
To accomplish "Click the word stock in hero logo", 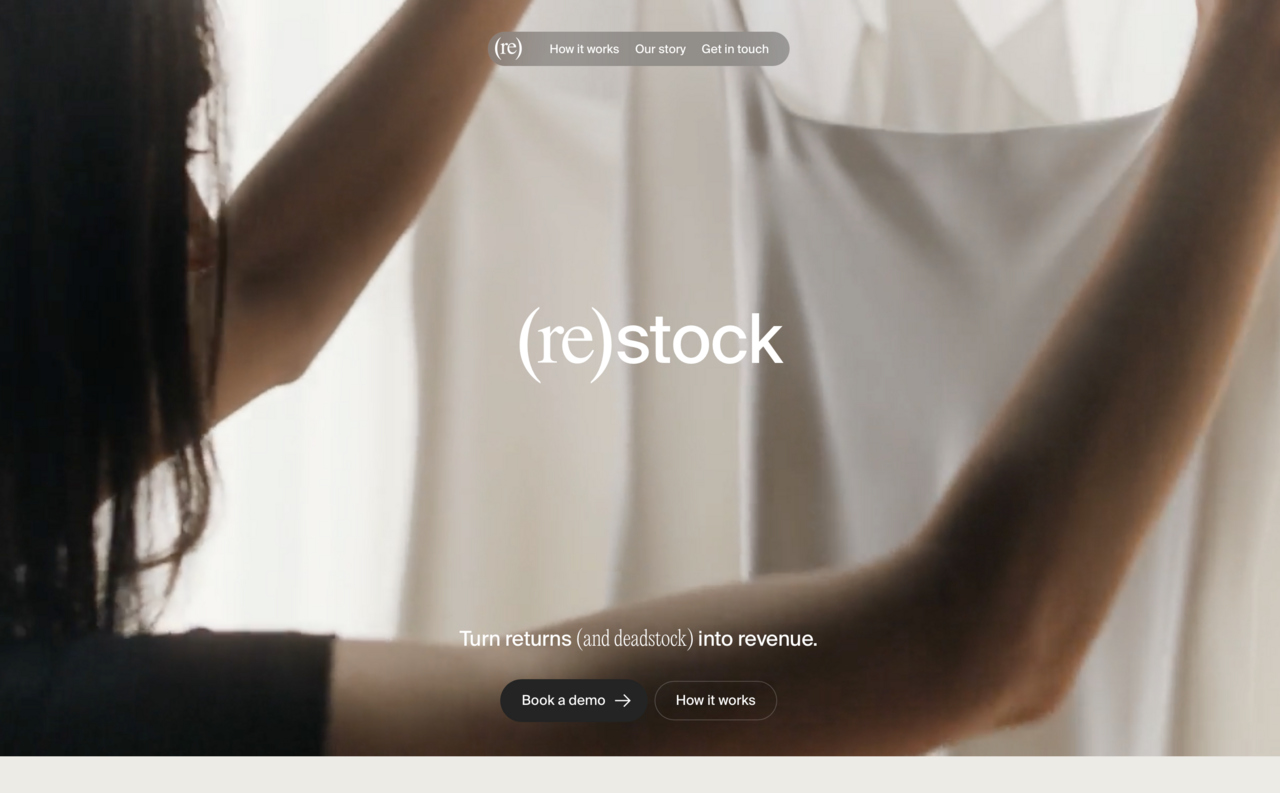I will [699, 341].
